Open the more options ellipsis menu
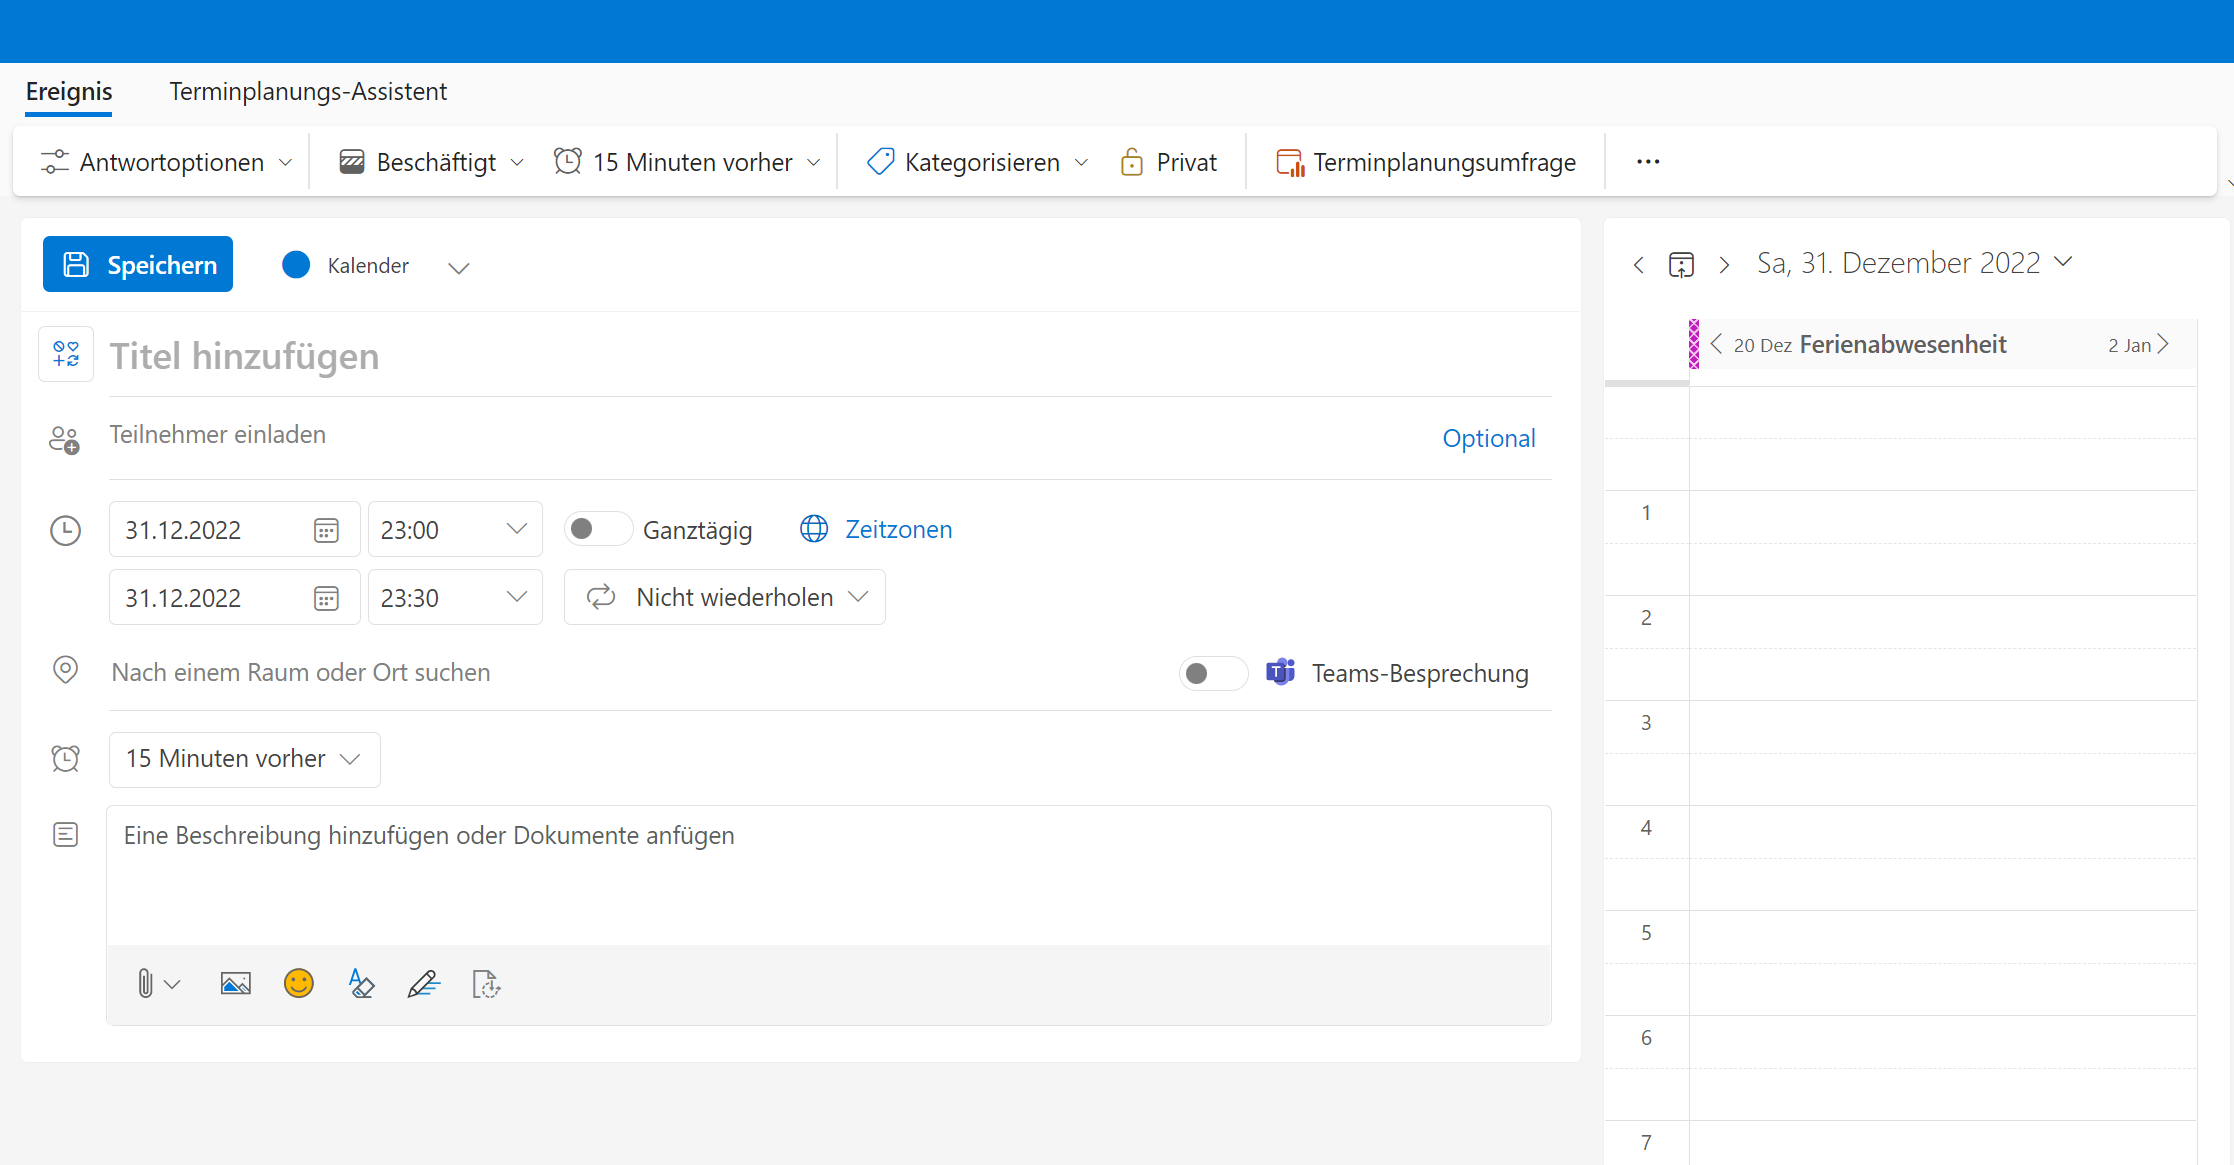 pos(1648,162)
